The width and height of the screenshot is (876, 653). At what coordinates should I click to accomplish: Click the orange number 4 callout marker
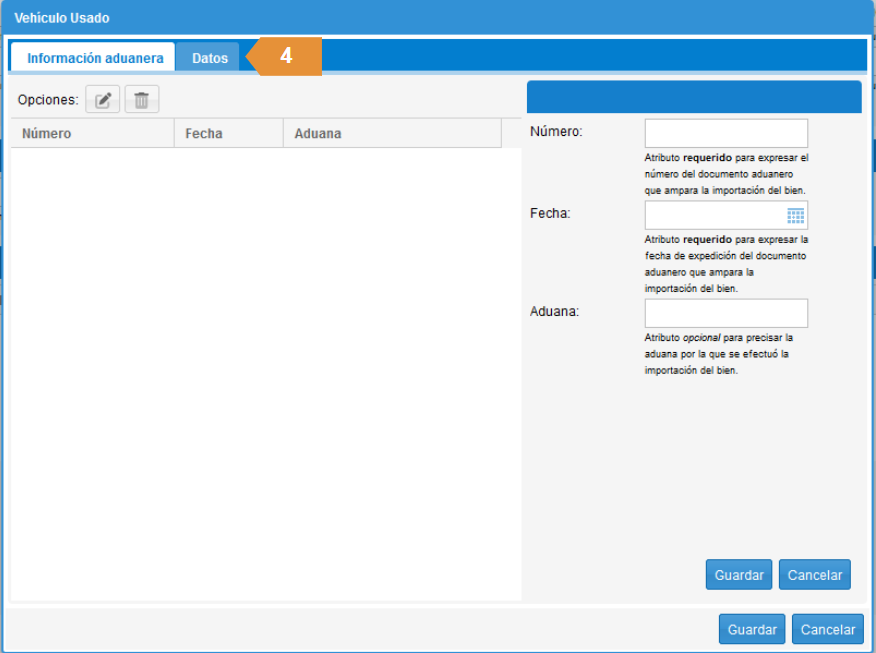tap(286, 57)
